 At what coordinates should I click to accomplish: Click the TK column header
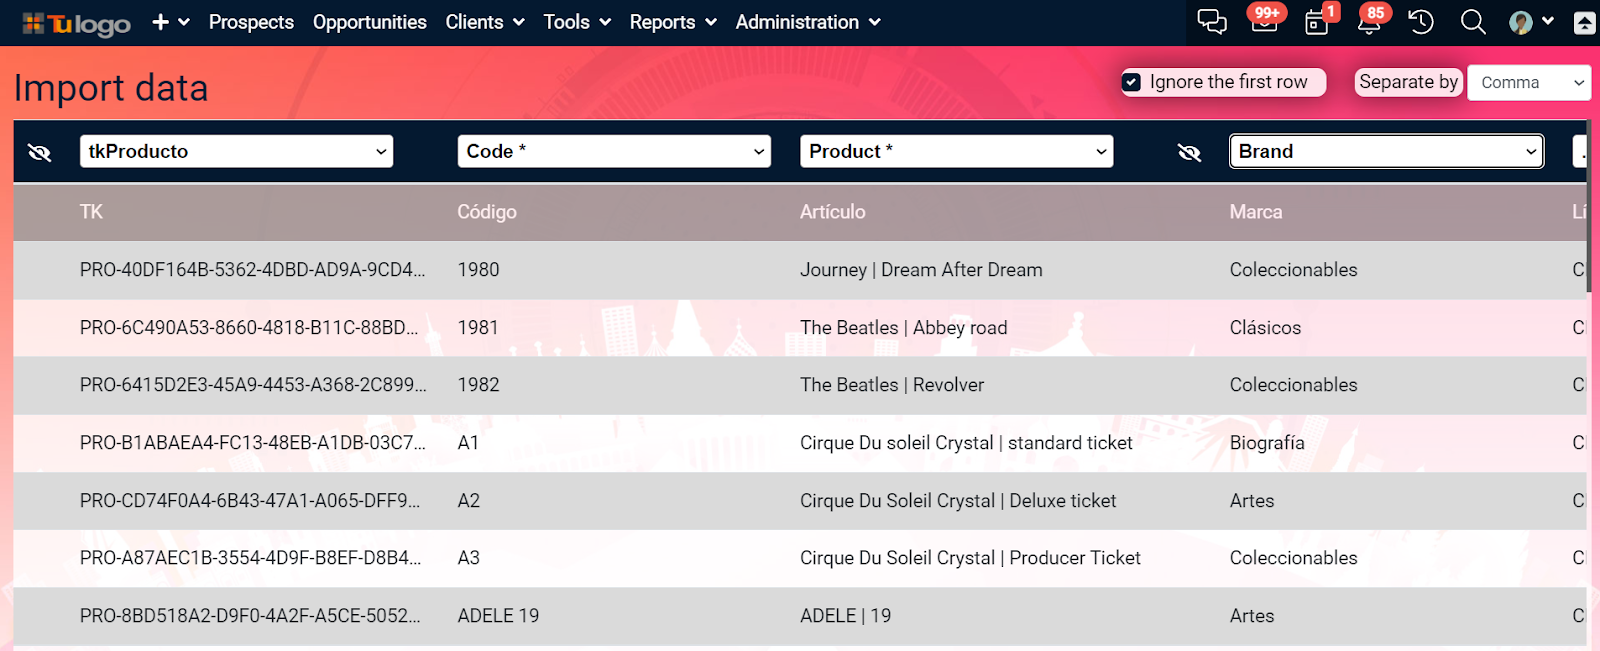pyautogui.click(x=91, y=212)
